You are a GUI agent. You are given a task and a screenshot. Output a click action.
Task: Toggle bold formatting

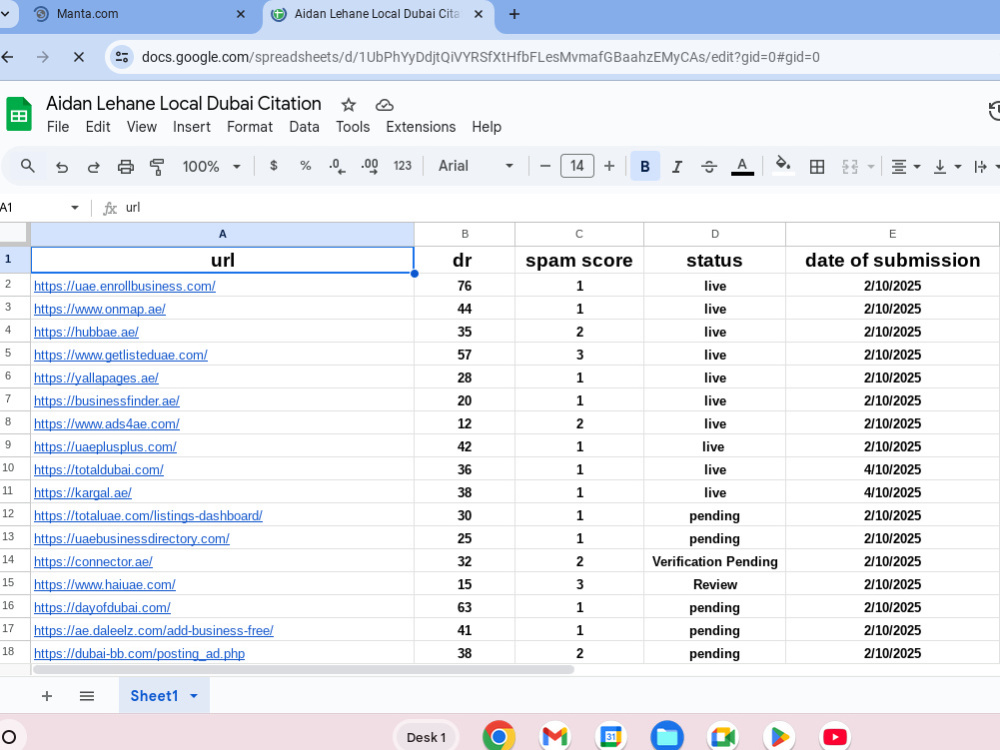[645, 166]
